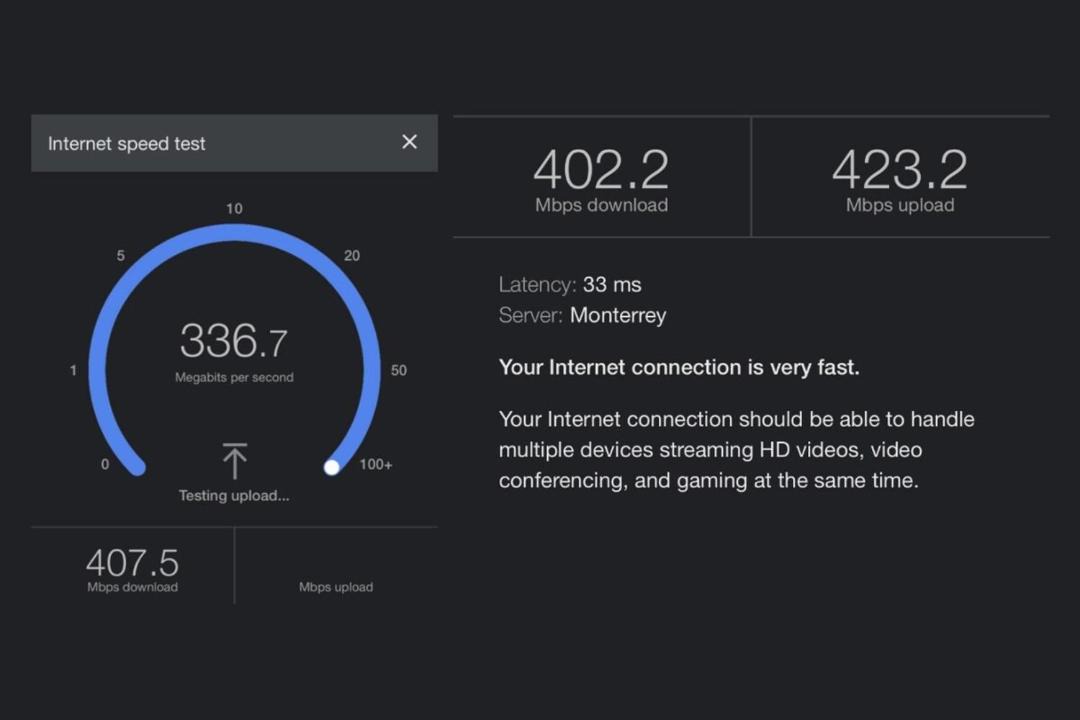The width and height of the screenshot is (1080, 720).
Task: Click the 100+ mark on the gauge
Action: 376,465
